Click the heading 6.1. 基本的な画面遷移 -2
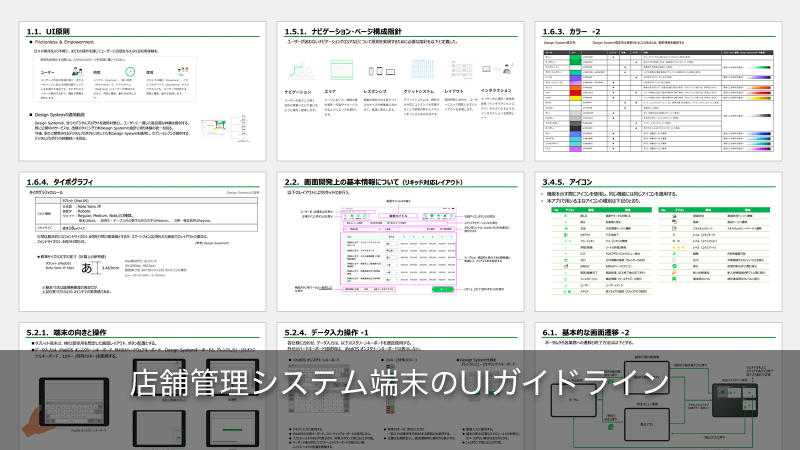 tap(586, 332)
